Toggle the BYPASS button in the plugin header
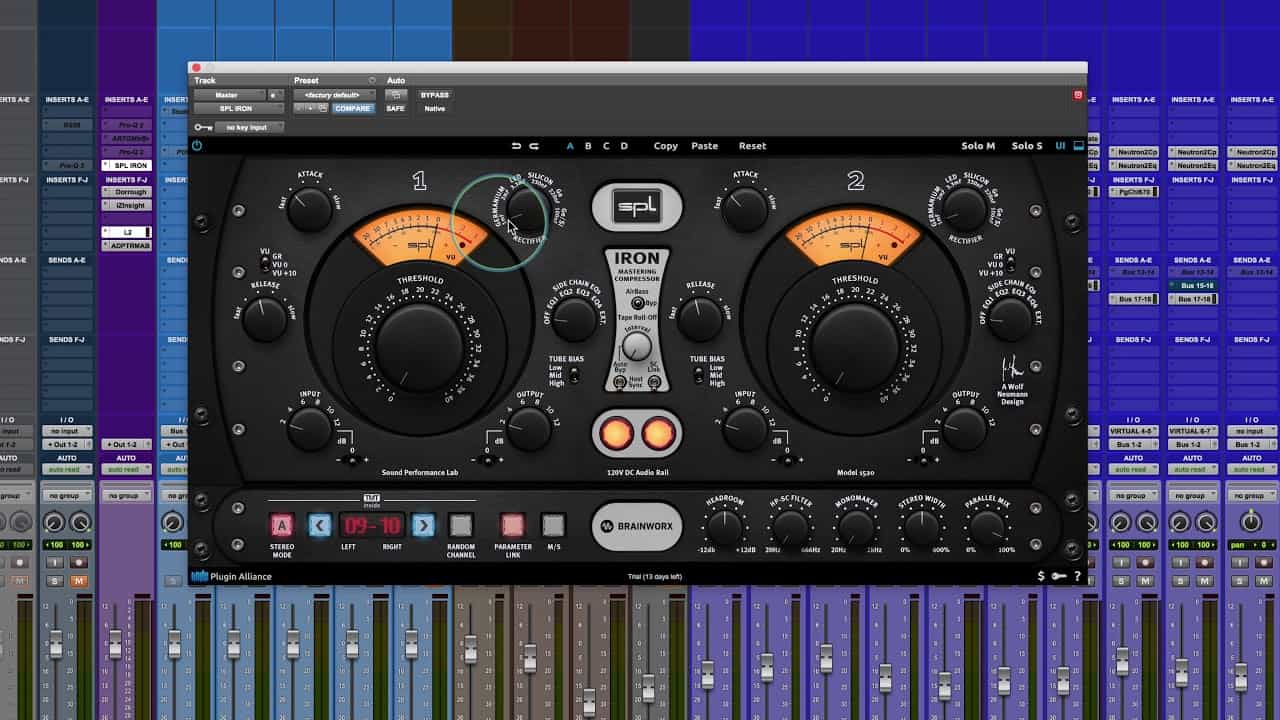Image resolution: width=1280 pixels, height=720 pixels. (435, 95)
